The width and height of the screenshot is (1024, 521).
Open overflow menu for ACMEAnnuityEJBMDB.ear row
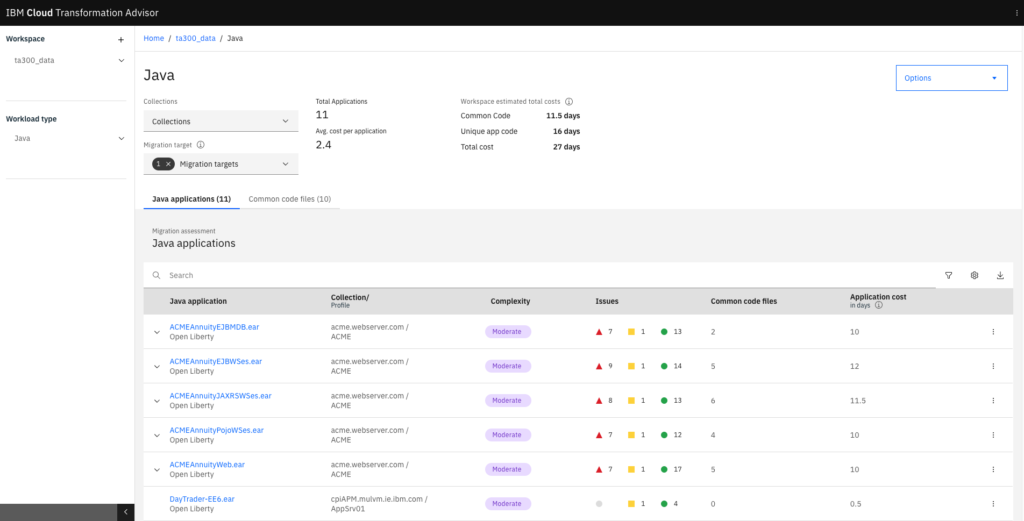pyautogui.click(x=992, y=332)
